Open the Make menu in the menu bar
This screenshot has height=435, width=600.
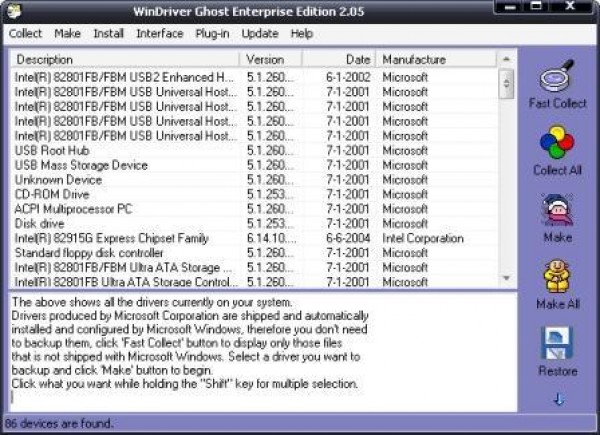(67, 34)
